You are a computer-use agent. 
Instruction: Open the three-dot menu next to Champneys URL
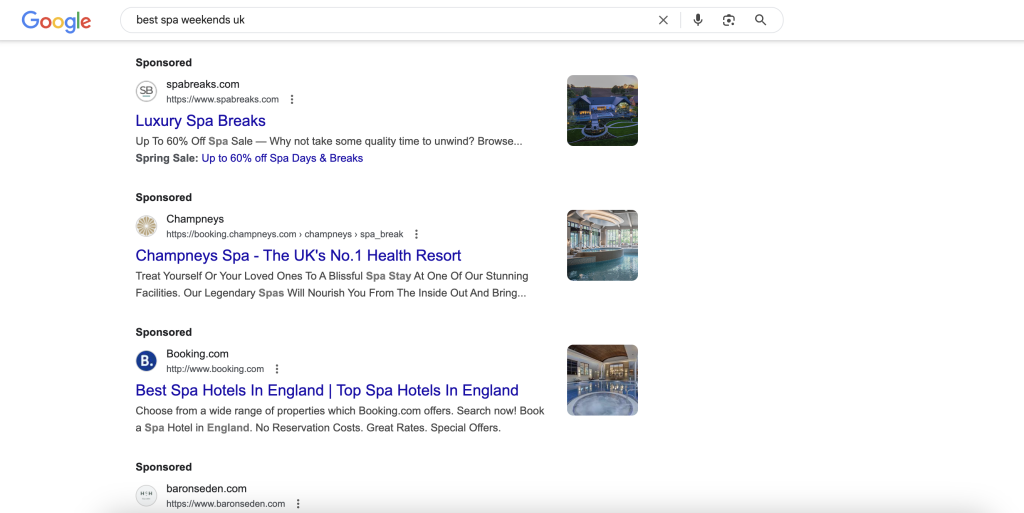(417, 234)
